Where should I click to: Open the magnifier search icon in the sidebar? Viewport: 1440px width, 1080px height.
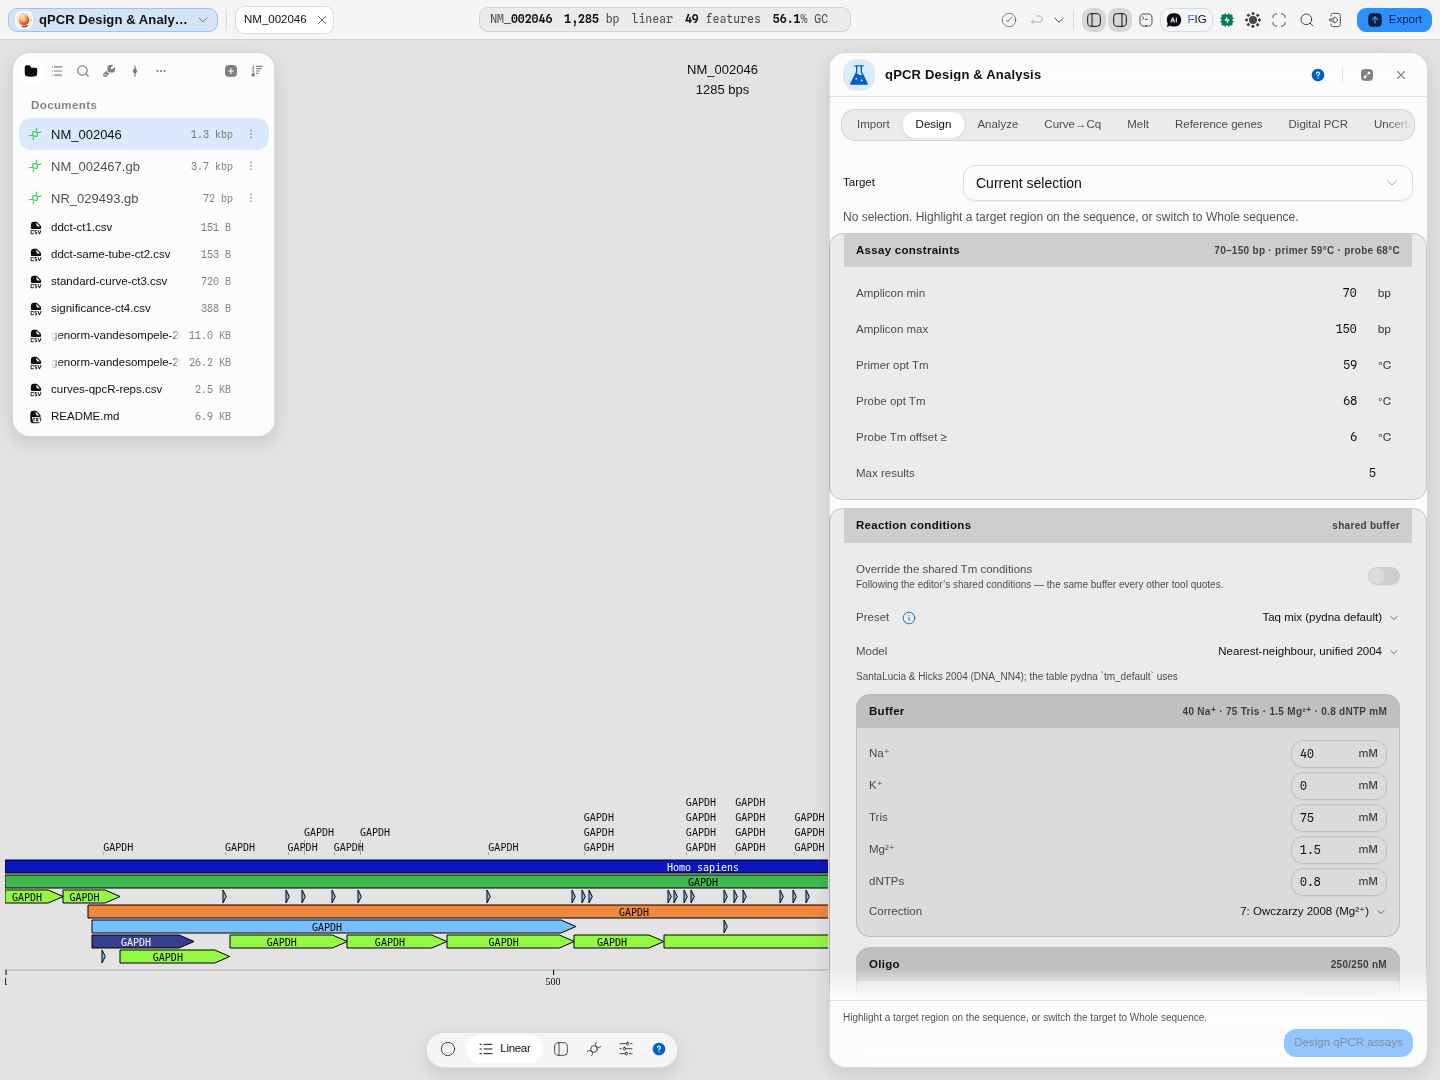click(83, 71)
